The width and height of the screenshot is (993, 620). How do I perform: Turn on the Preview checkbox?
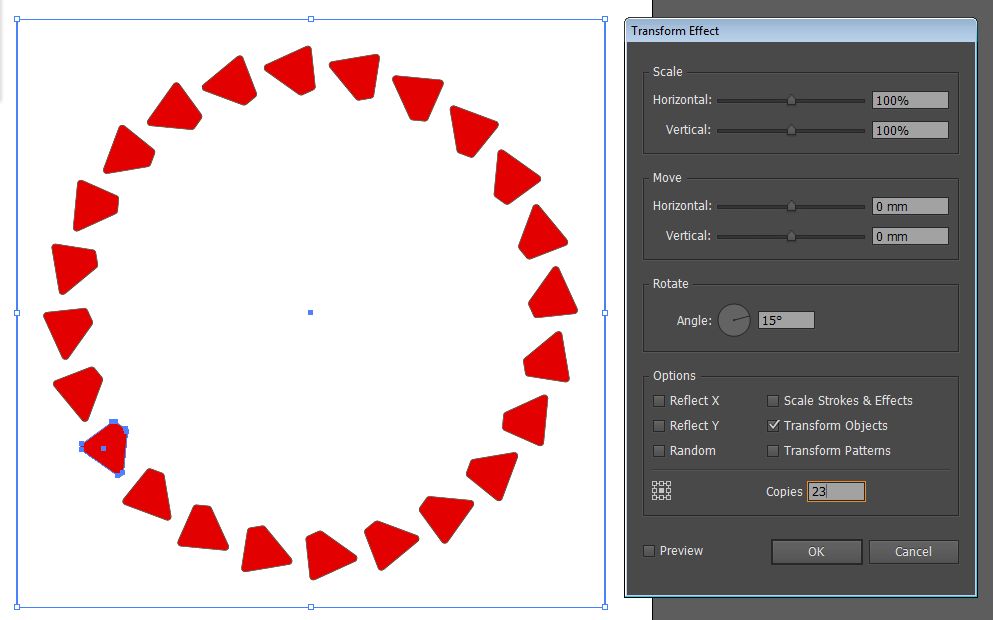[x=648, y=551]
